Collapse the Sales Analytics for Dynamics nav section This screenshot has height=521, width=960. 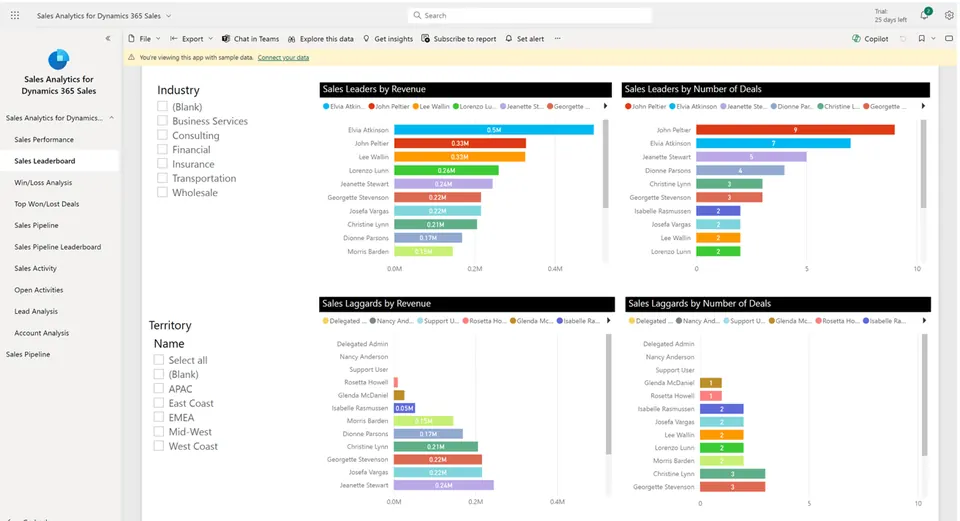pos(111,118)
